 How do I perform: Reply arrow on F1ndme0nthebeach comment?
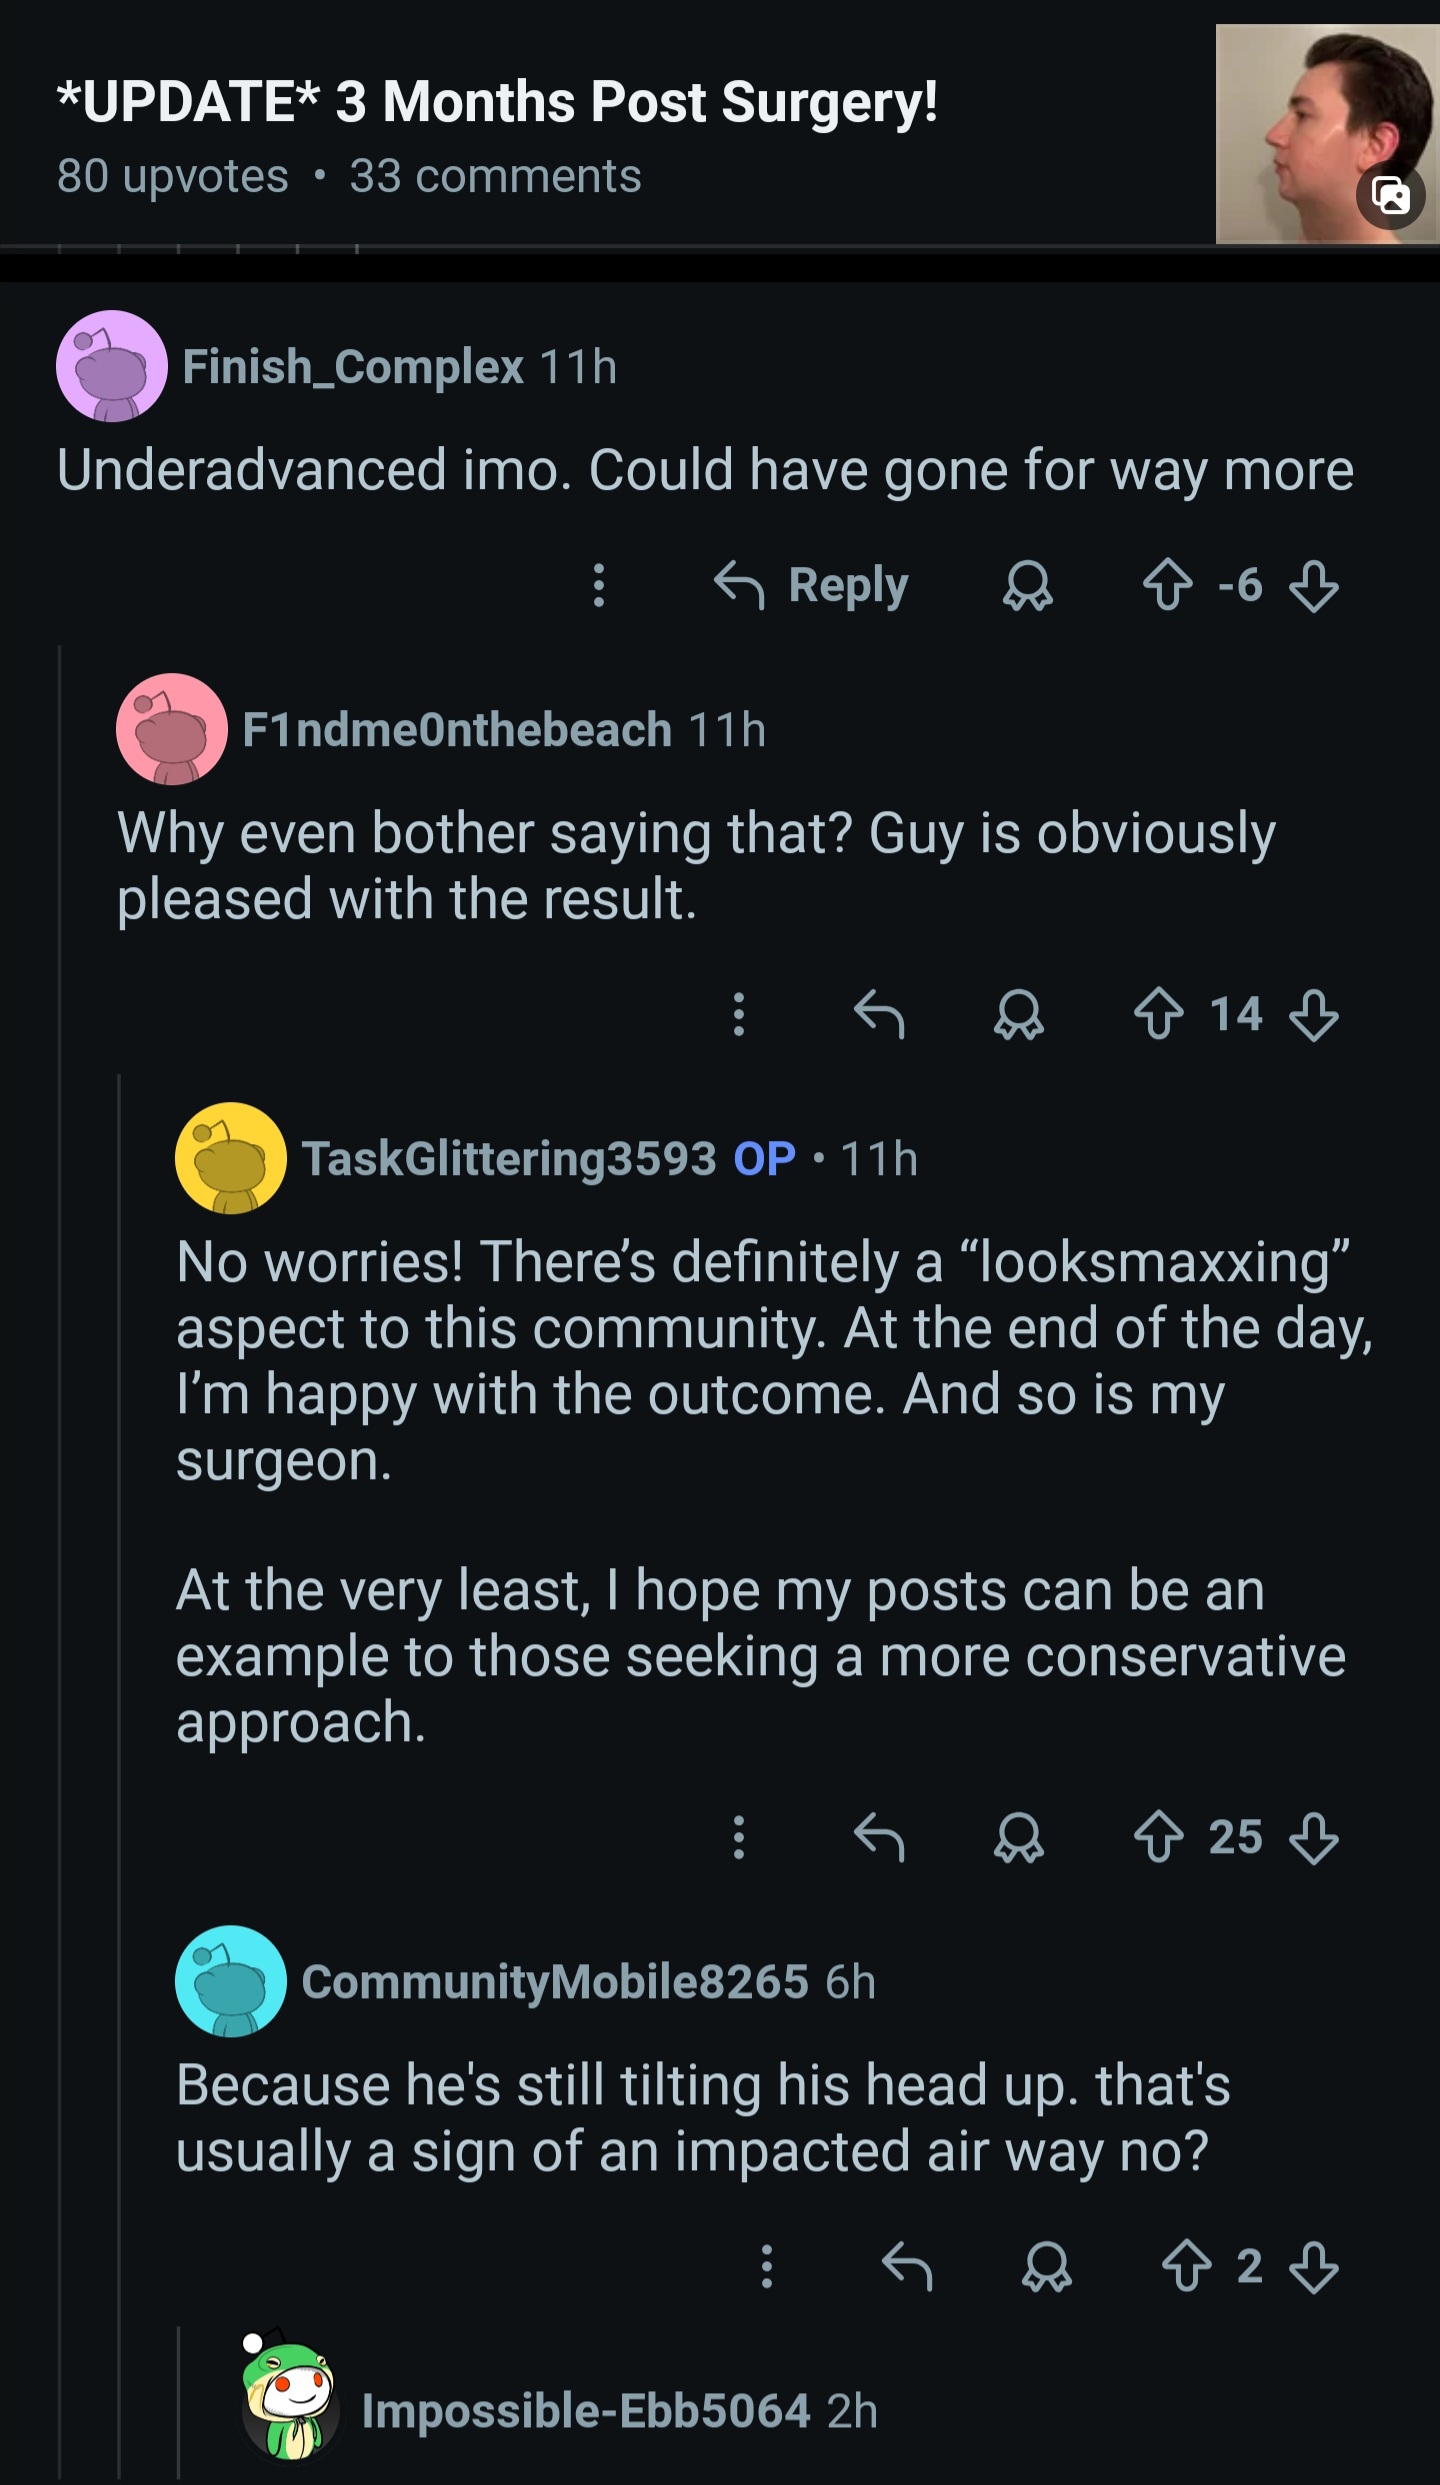click(879, 1014)
